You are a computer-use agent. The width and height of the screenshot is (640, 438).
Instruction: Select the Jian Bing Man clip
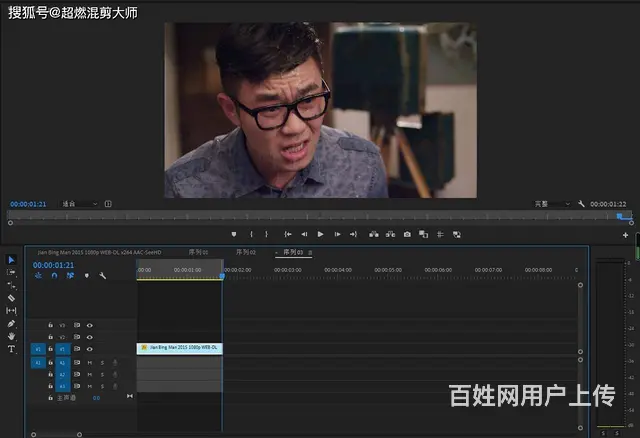[x=180, y=348]
